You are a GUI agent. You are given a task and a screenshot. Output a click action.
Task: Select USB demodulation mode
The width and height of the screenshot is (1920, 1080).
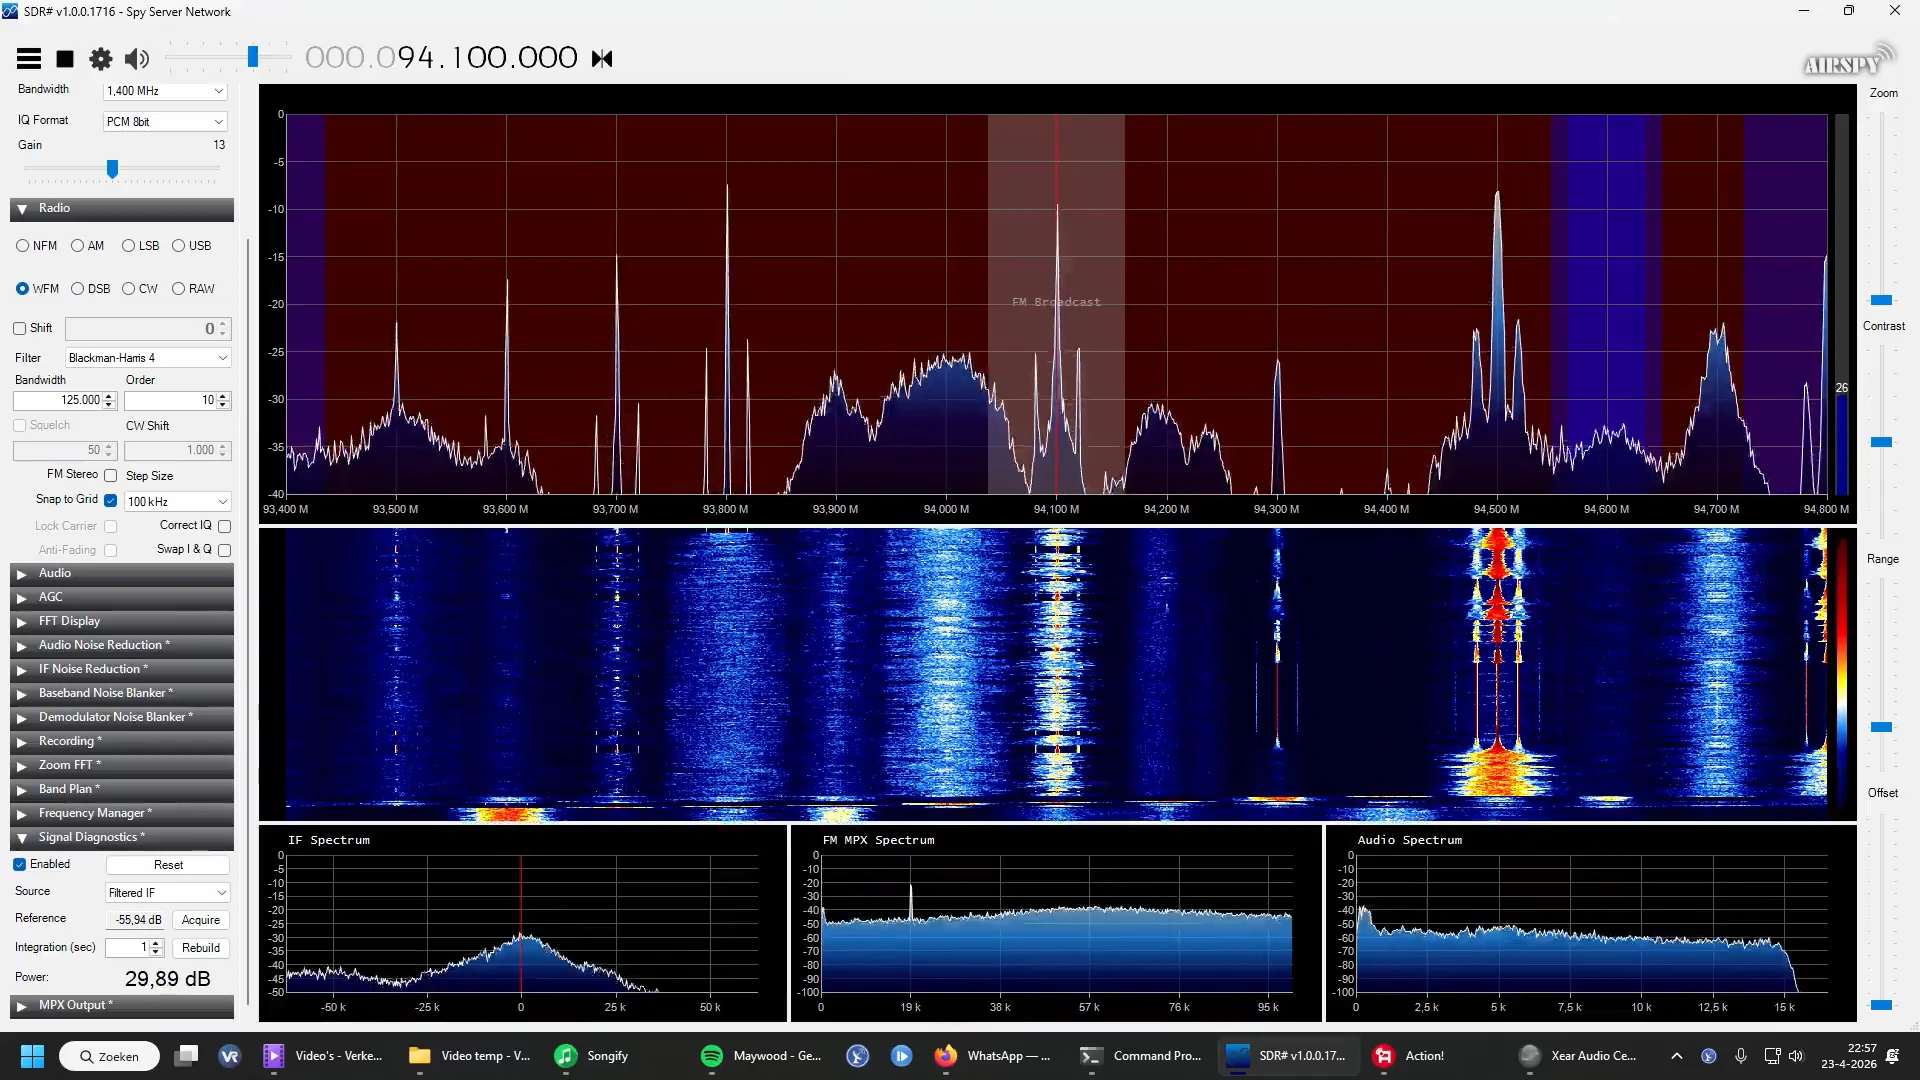click(x=191, y=246)
